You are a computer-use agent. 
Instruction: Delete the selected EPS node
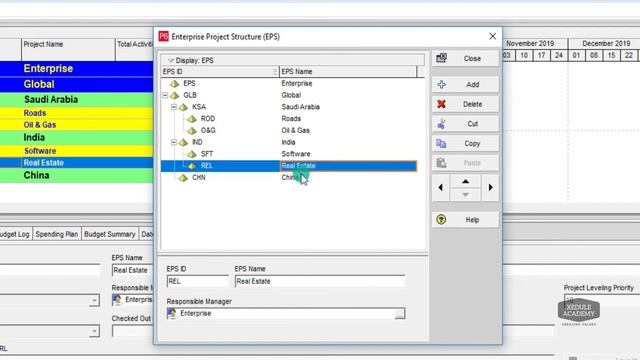pos(465,104)
